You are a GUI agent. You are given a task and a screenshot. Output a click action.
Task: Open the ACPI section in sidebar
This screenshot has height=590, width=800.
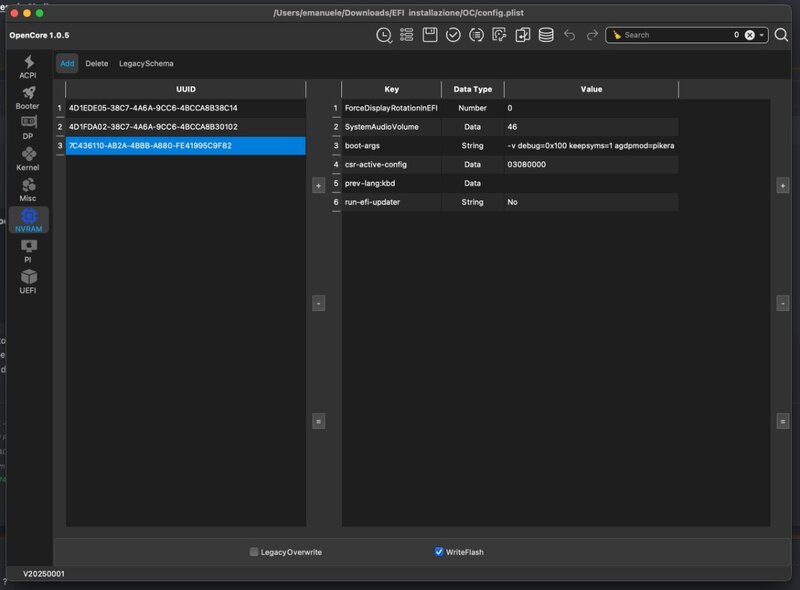[28, 66]
